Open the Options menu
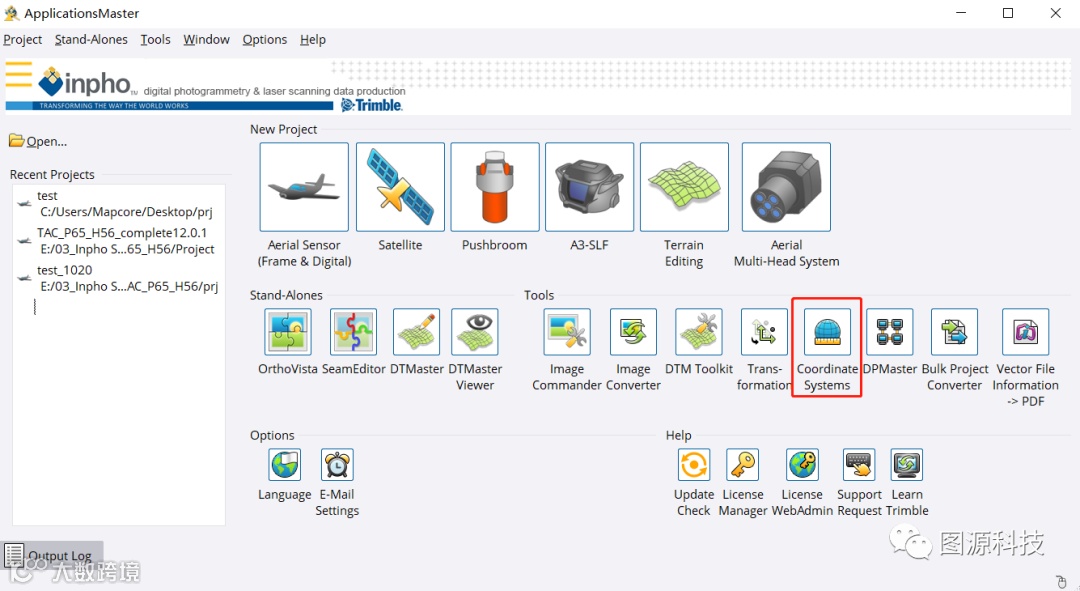Screen dimensions: 1080x591 pos(264,40)
